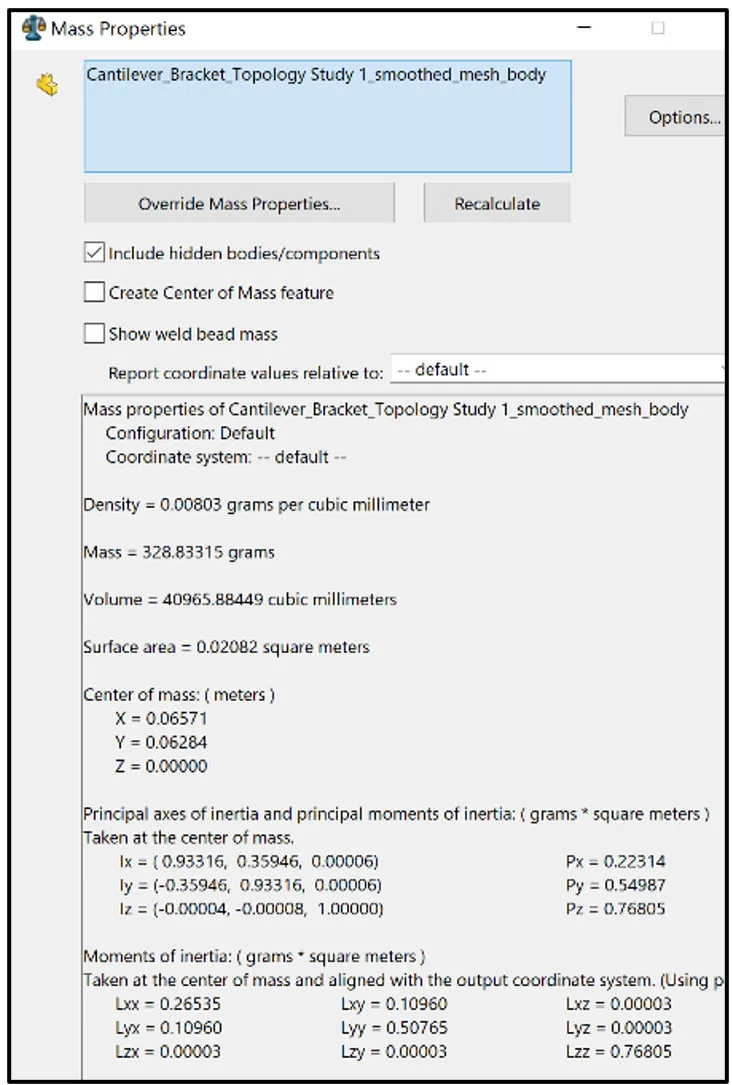
Task: Click the Mass Properties scale icon in title bar
Action: [33, 29]
